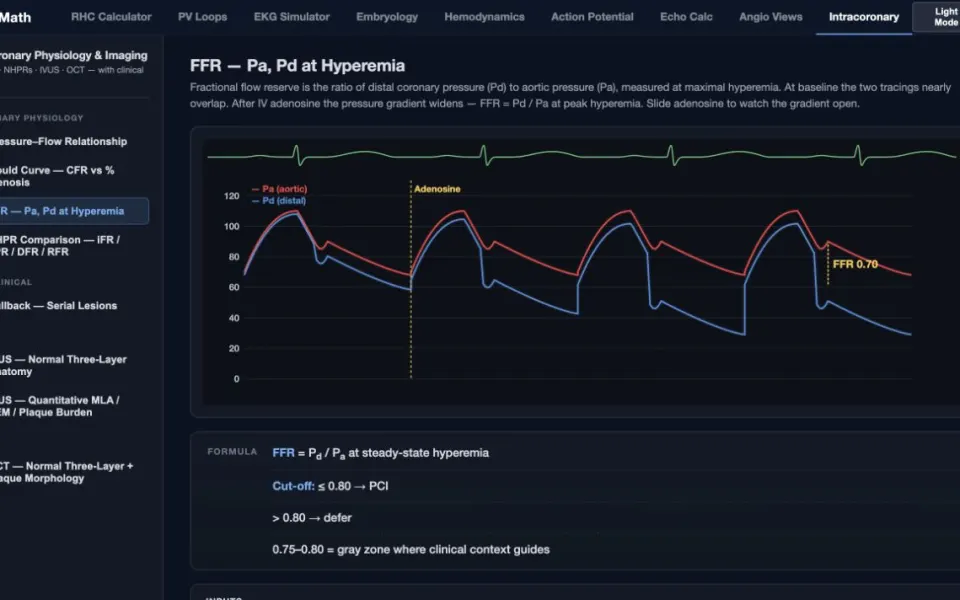
Task: Open OCT — Normal Three-Layer + Plaque Morphology
Action: click(x=66, y=472)
